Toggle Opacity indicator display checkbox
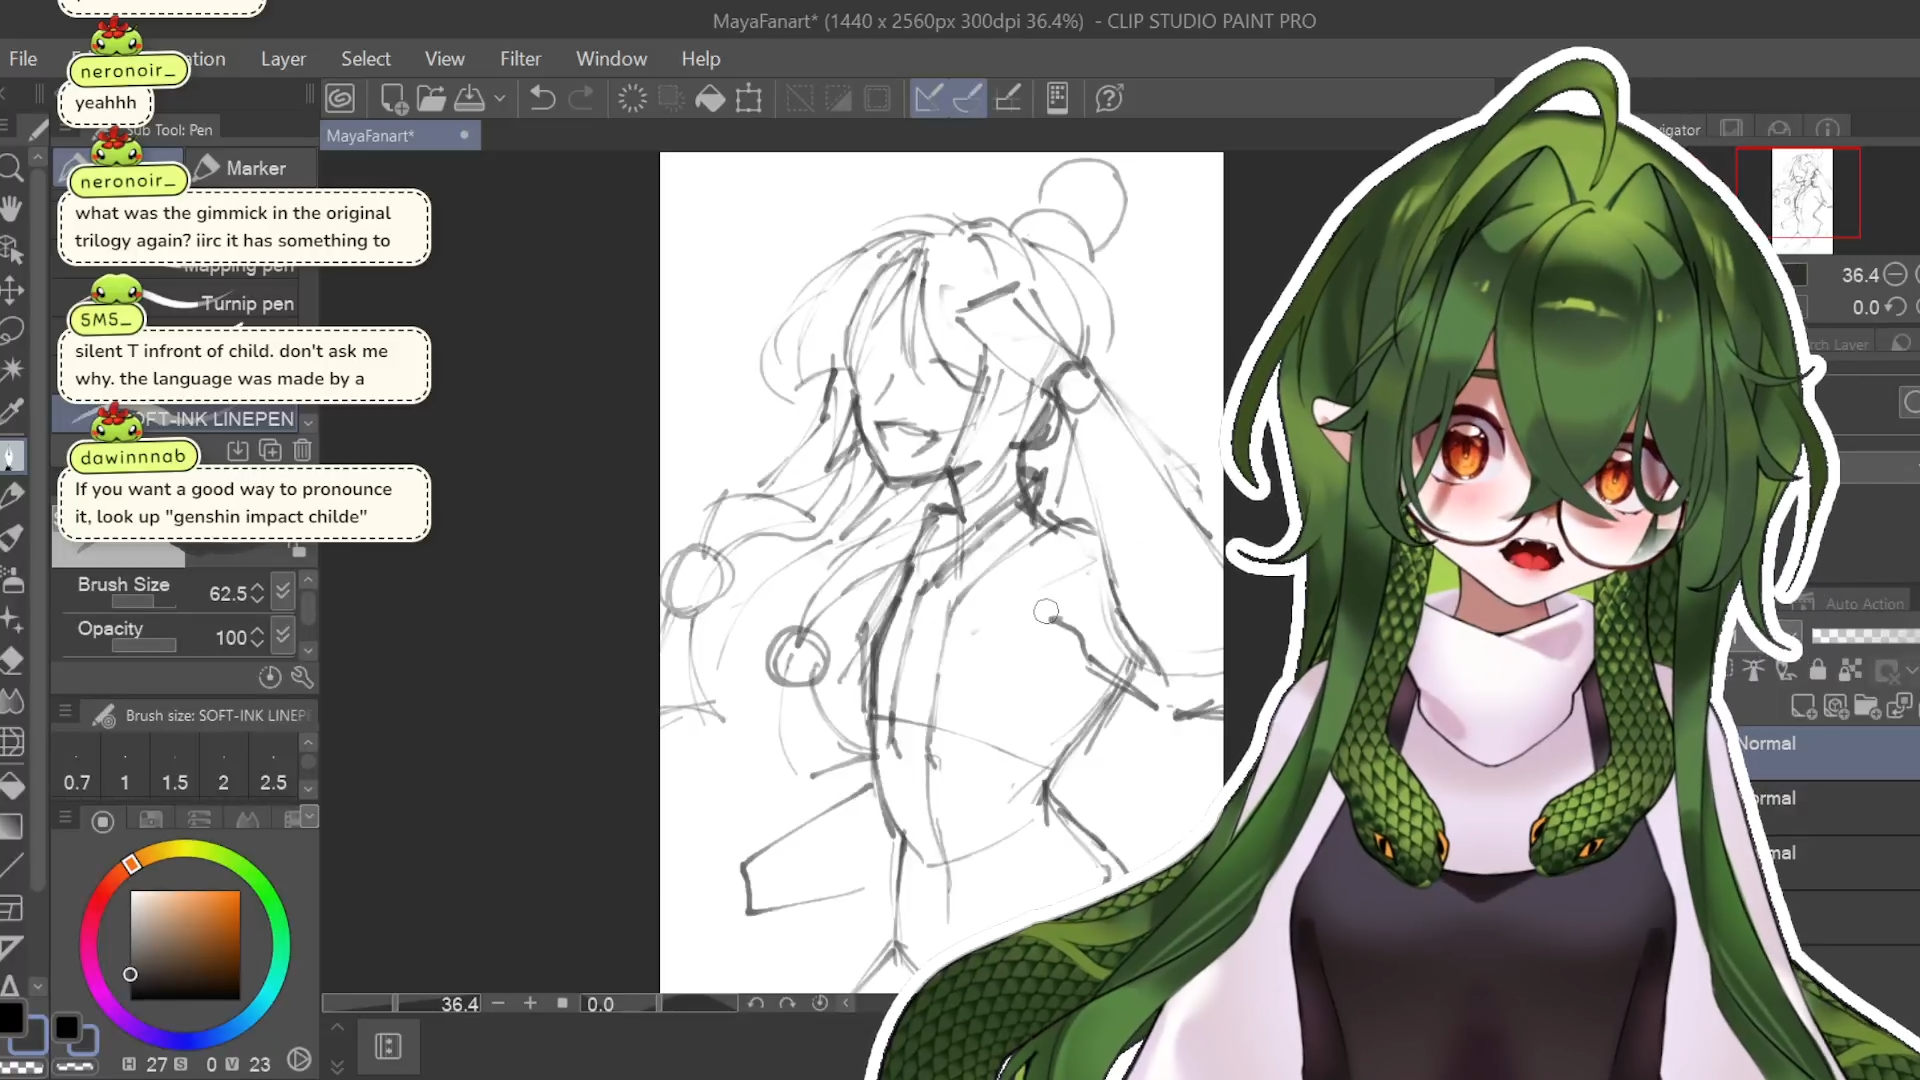 tap(283, 635)
